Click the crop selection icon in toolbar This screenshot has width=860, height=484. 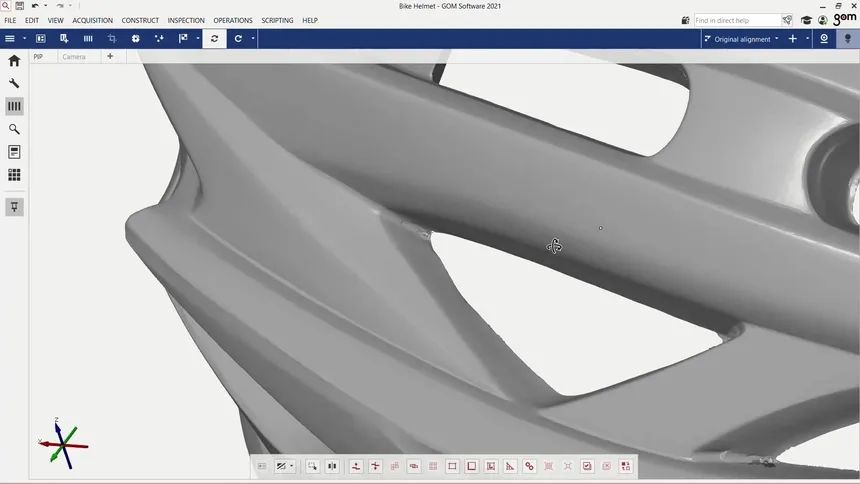click(112, 39)
